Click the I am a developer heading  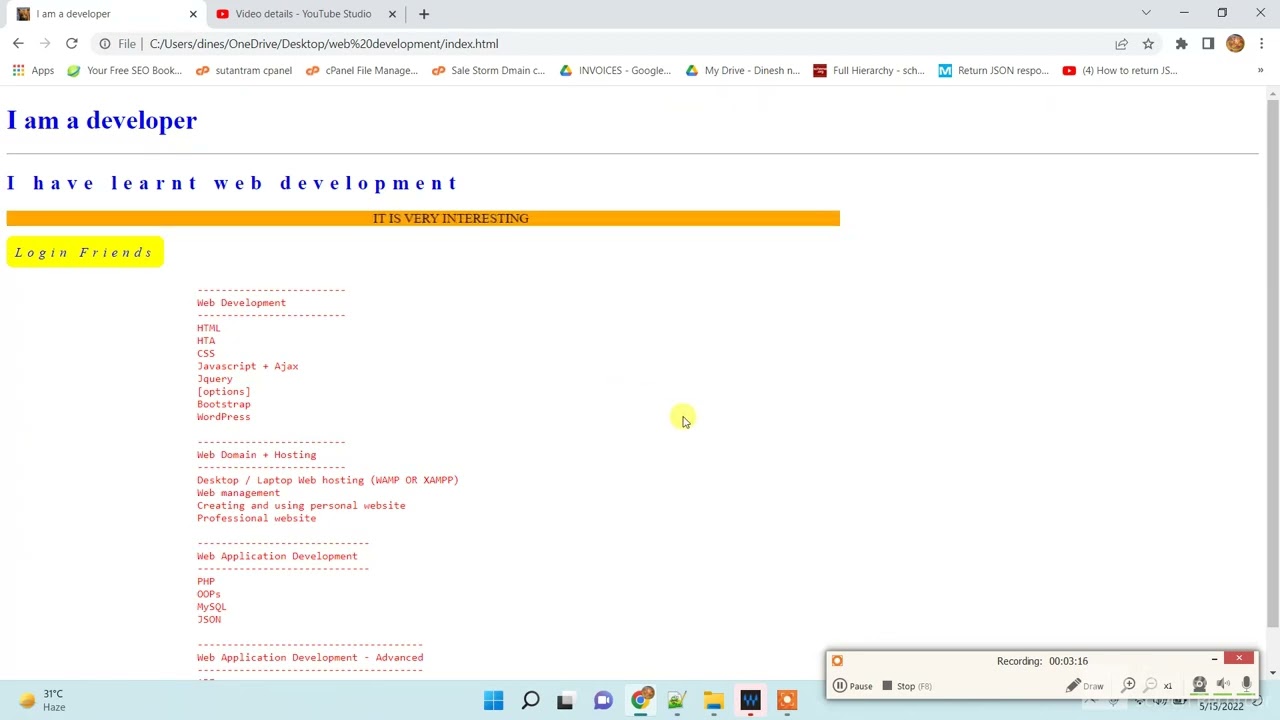(x=102, y=120)
